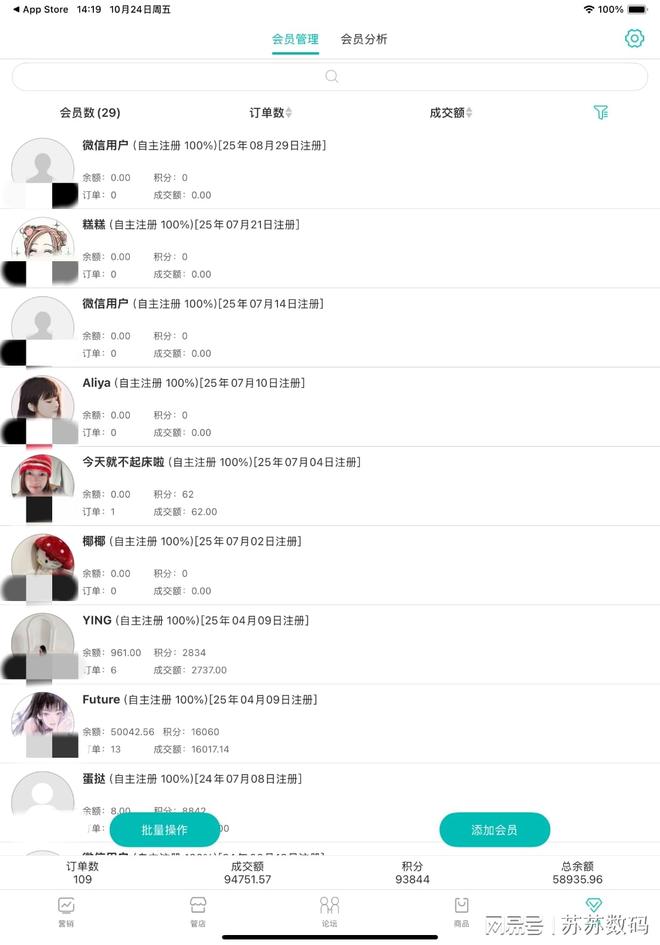Open the 论坛 forum icon

click(330, 905)
